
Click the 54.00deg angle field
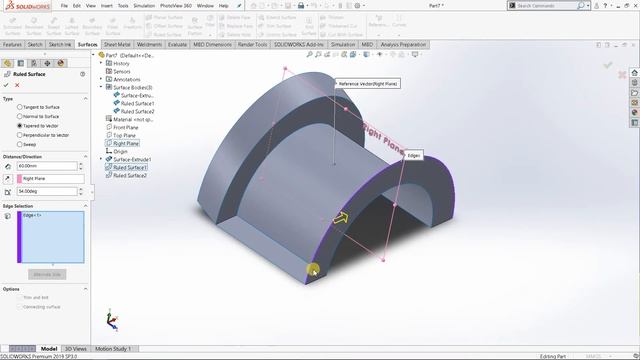click(47, 191)
